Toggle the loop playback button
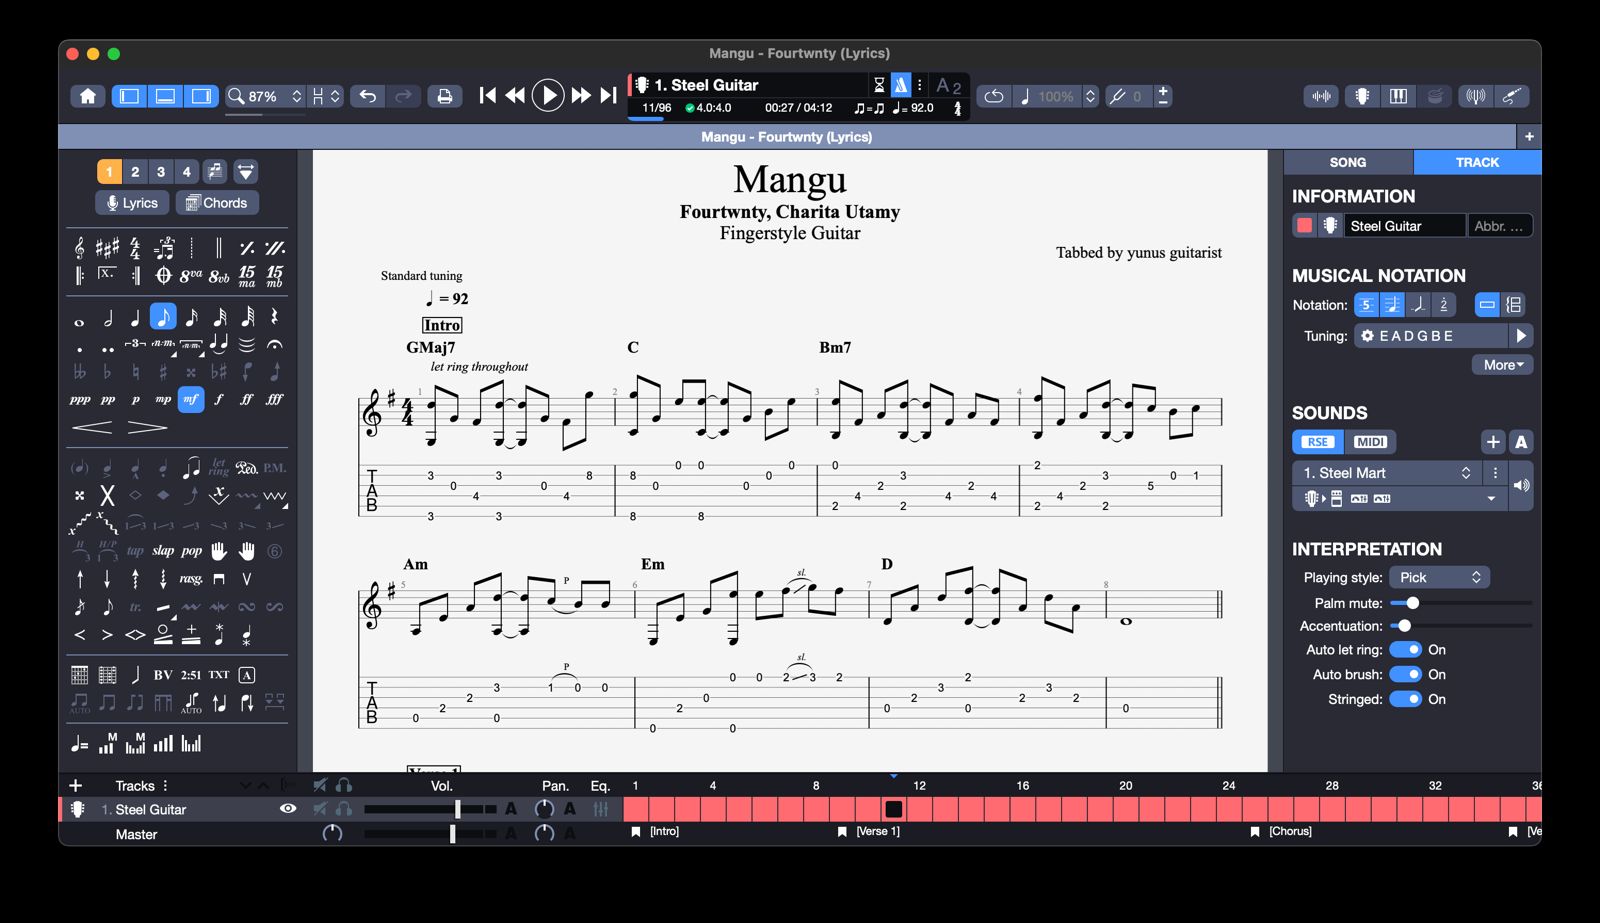 (993, 96)
